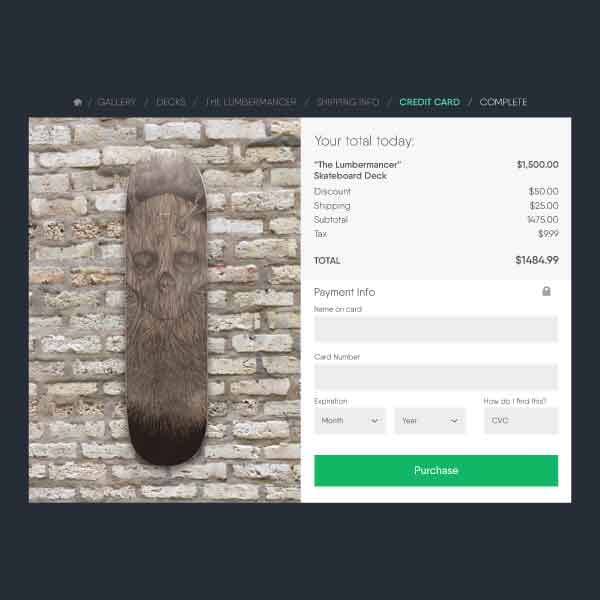Click the TOTAL amount $1484.99
The image size is (600, 600).
[x=537, y=260]
